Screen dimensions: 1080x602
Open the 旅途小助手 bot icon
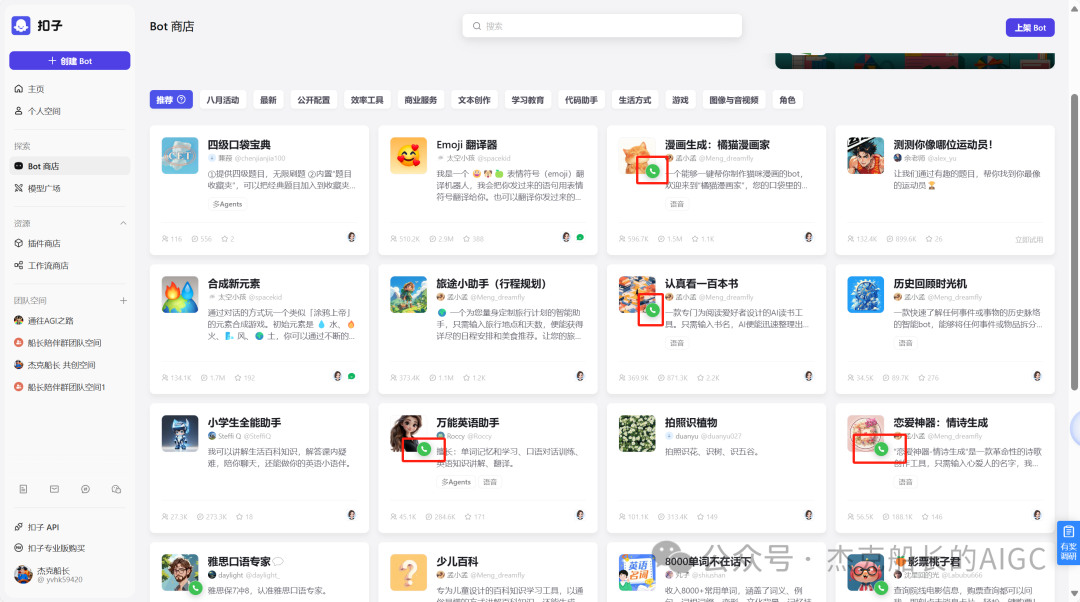(x=408, y=295)
